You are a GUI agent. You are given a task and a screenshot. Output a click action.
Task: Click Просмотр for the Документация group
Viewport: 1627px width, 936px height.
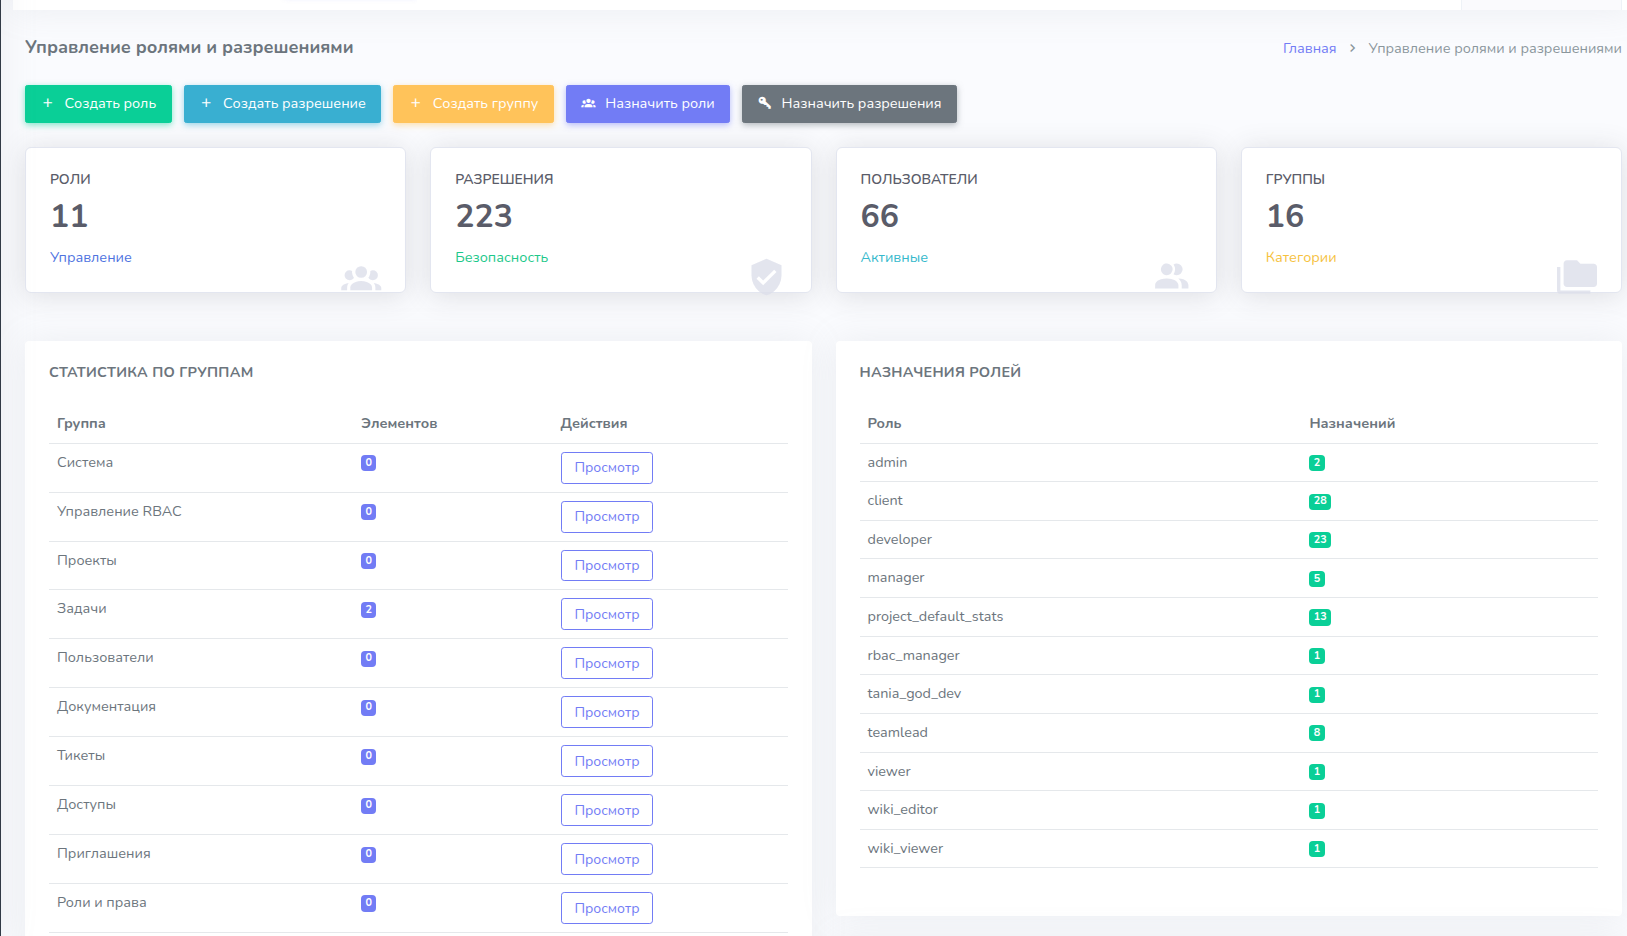(x=607, y=712)
